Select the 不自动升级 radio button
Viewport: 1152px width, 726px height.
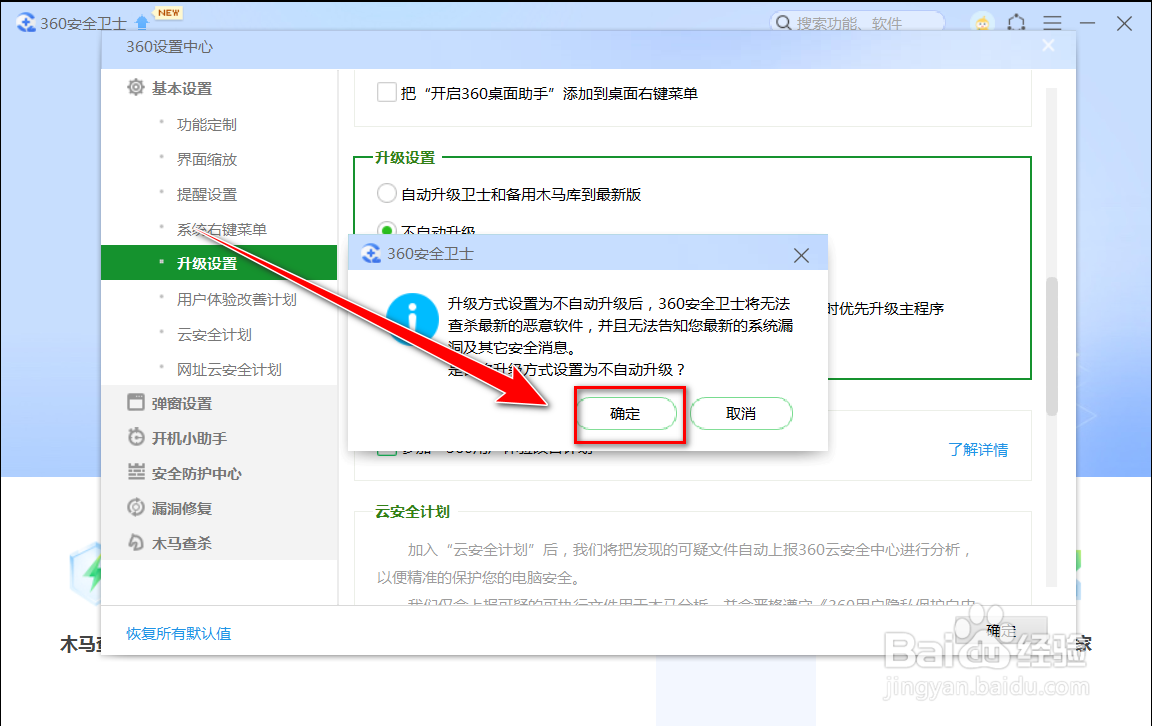(x=386, y=229)
